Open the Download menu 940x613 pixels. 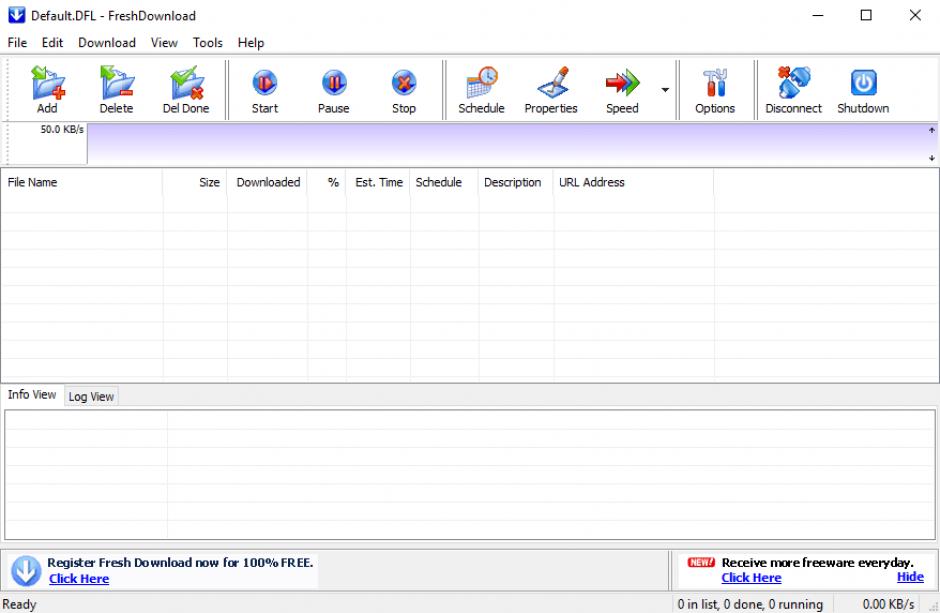pyautogui.click(x=107, y=43)
